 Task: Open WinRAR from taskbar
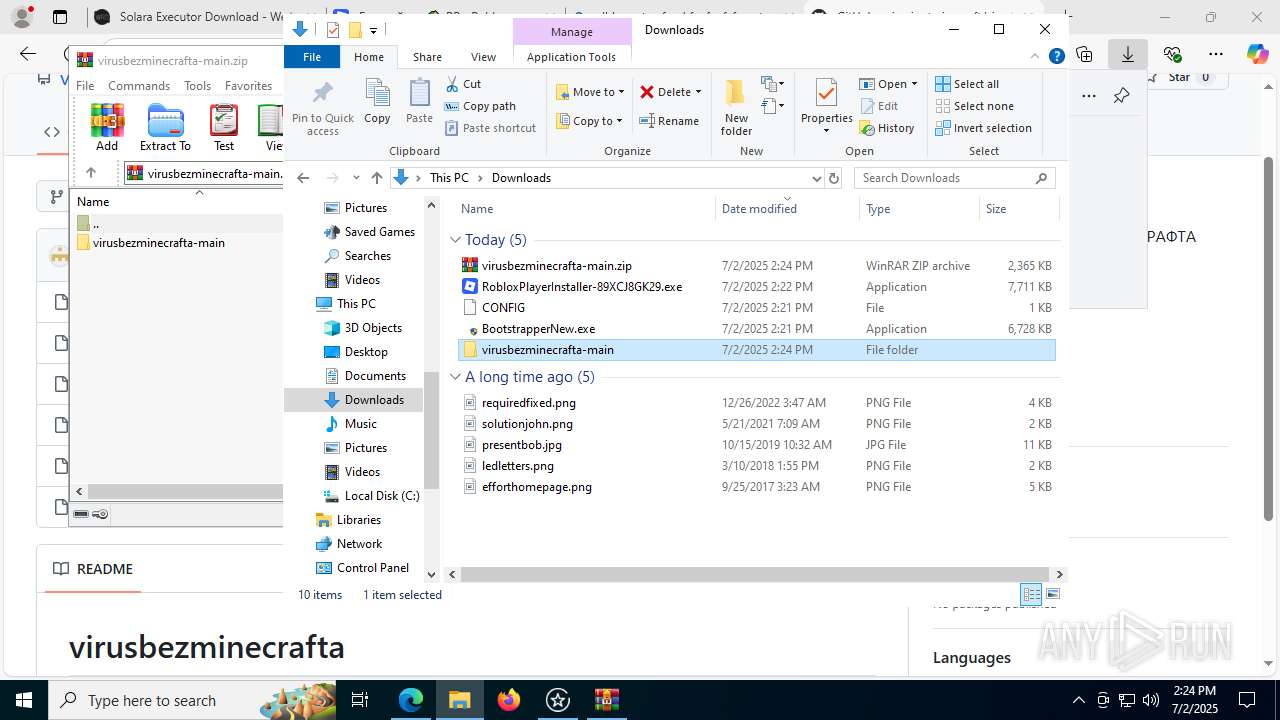pos(607,700)
